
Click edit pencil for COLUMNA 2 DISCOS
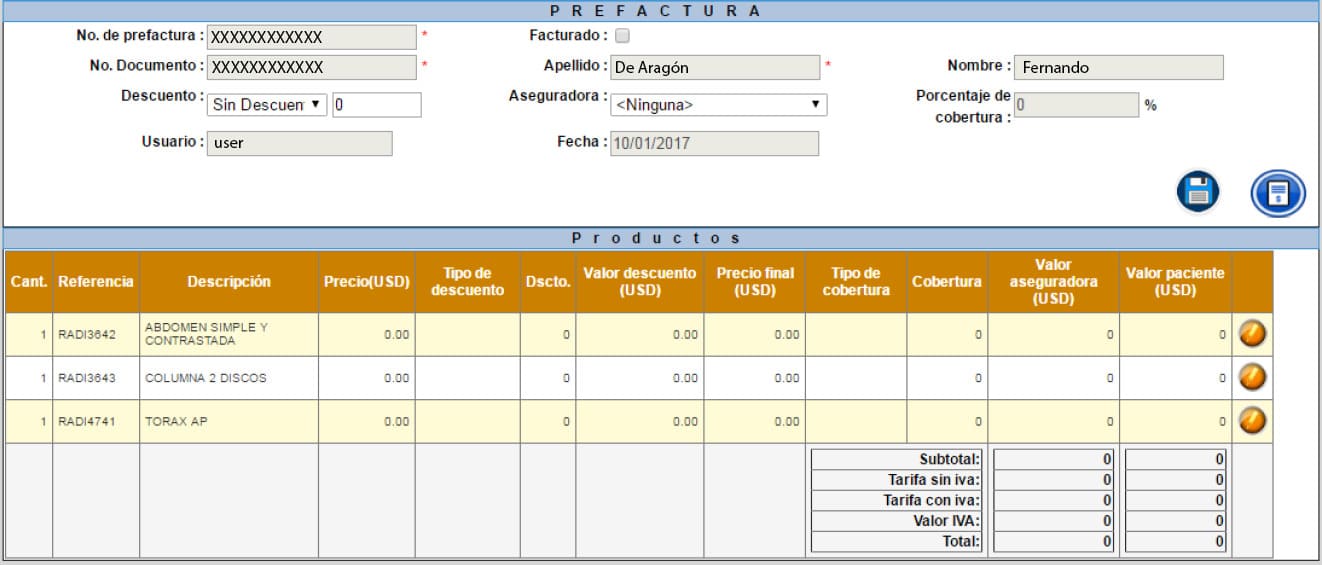[x=1252, y=378]
